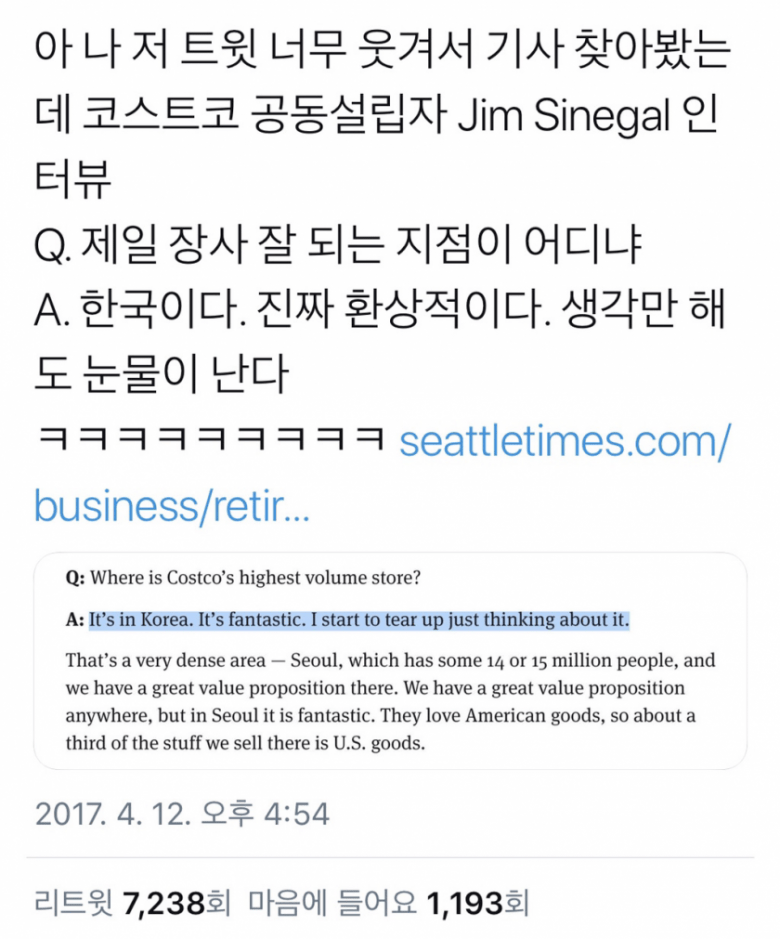Click the bold number 7,238
The image size is (780, 939).
(164, 904)
